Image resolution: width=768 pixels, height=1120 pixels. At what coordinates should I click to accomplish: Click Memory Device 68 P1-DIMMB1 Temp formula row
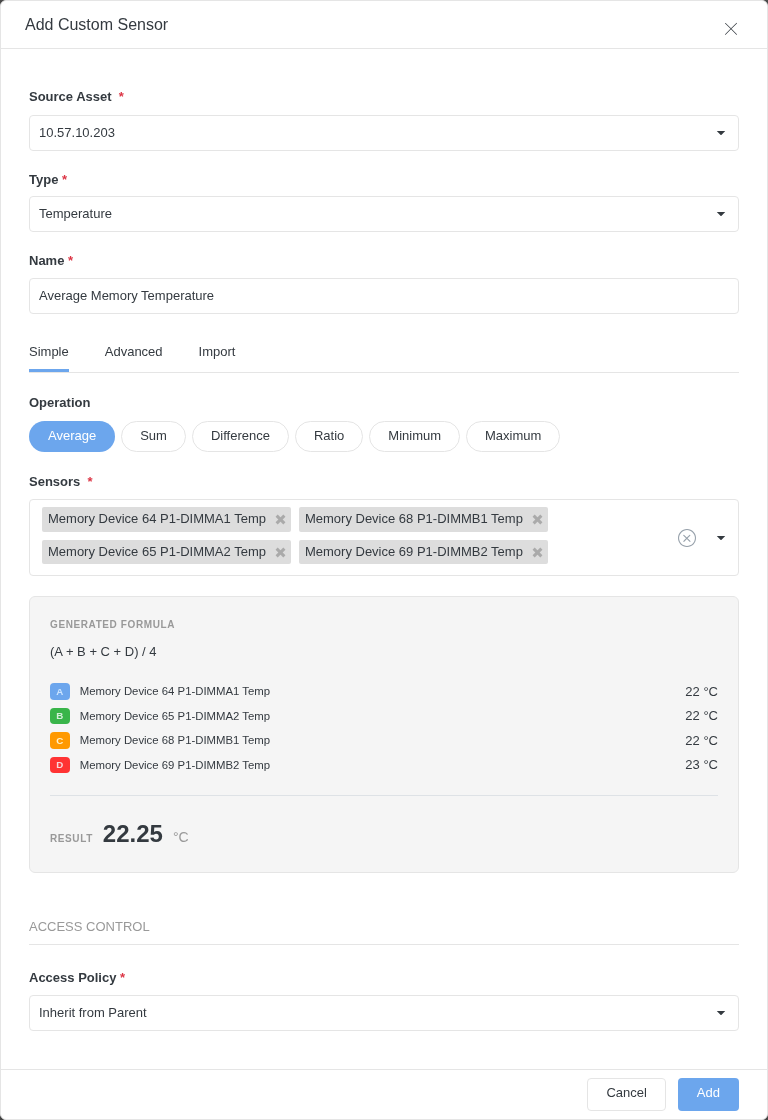(x=384, y=741)
